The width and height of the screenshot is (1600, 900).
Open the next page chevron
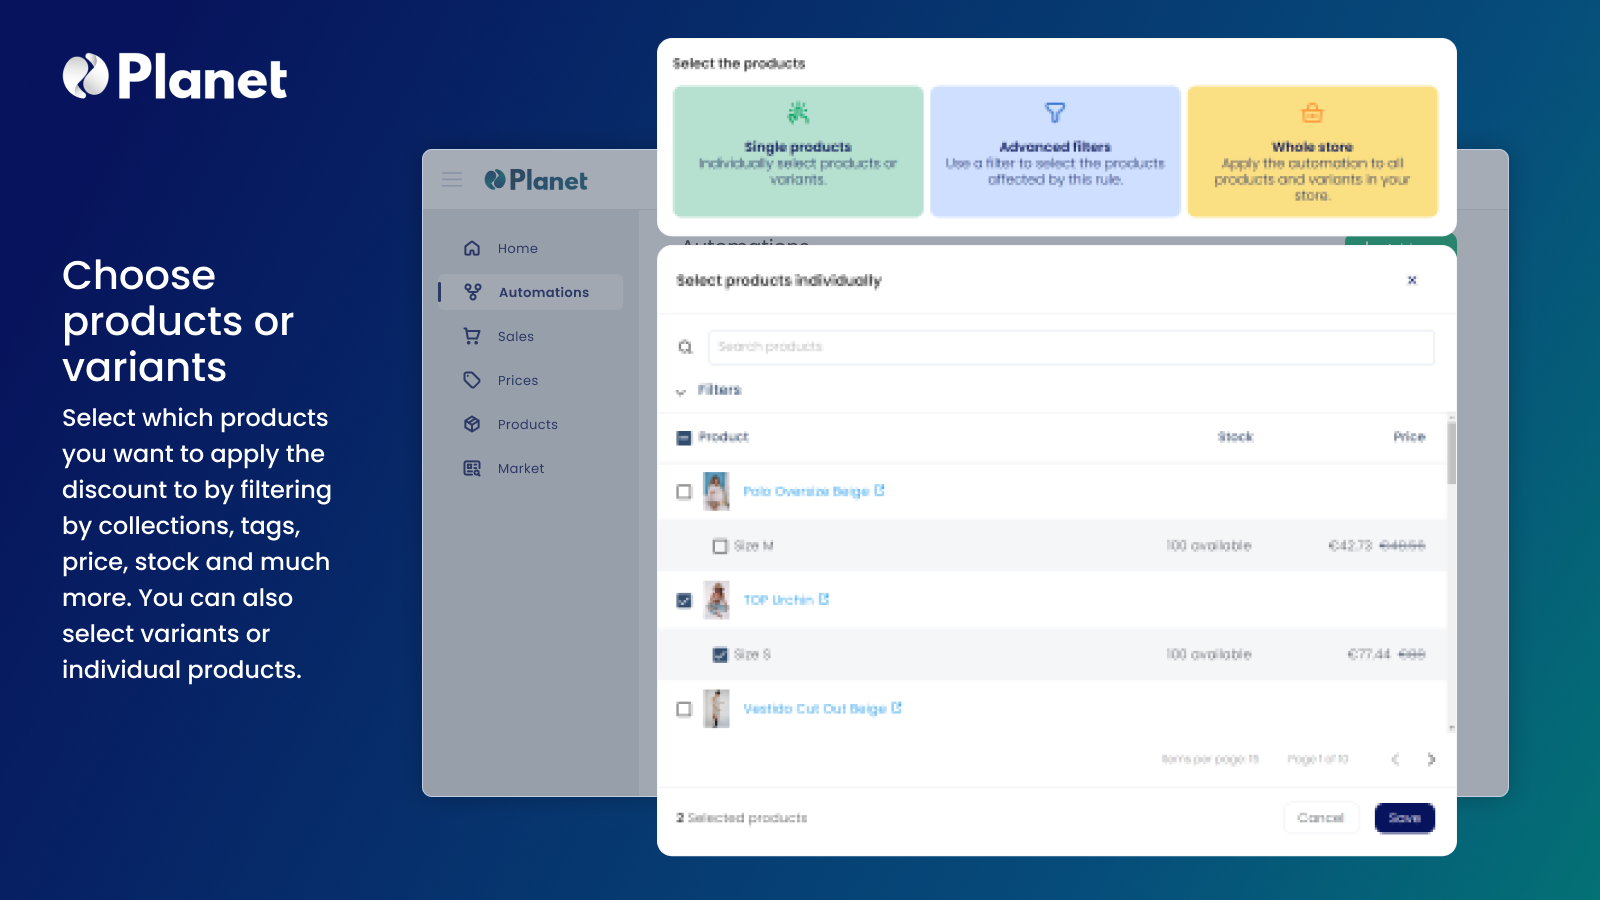point(1432,759)
